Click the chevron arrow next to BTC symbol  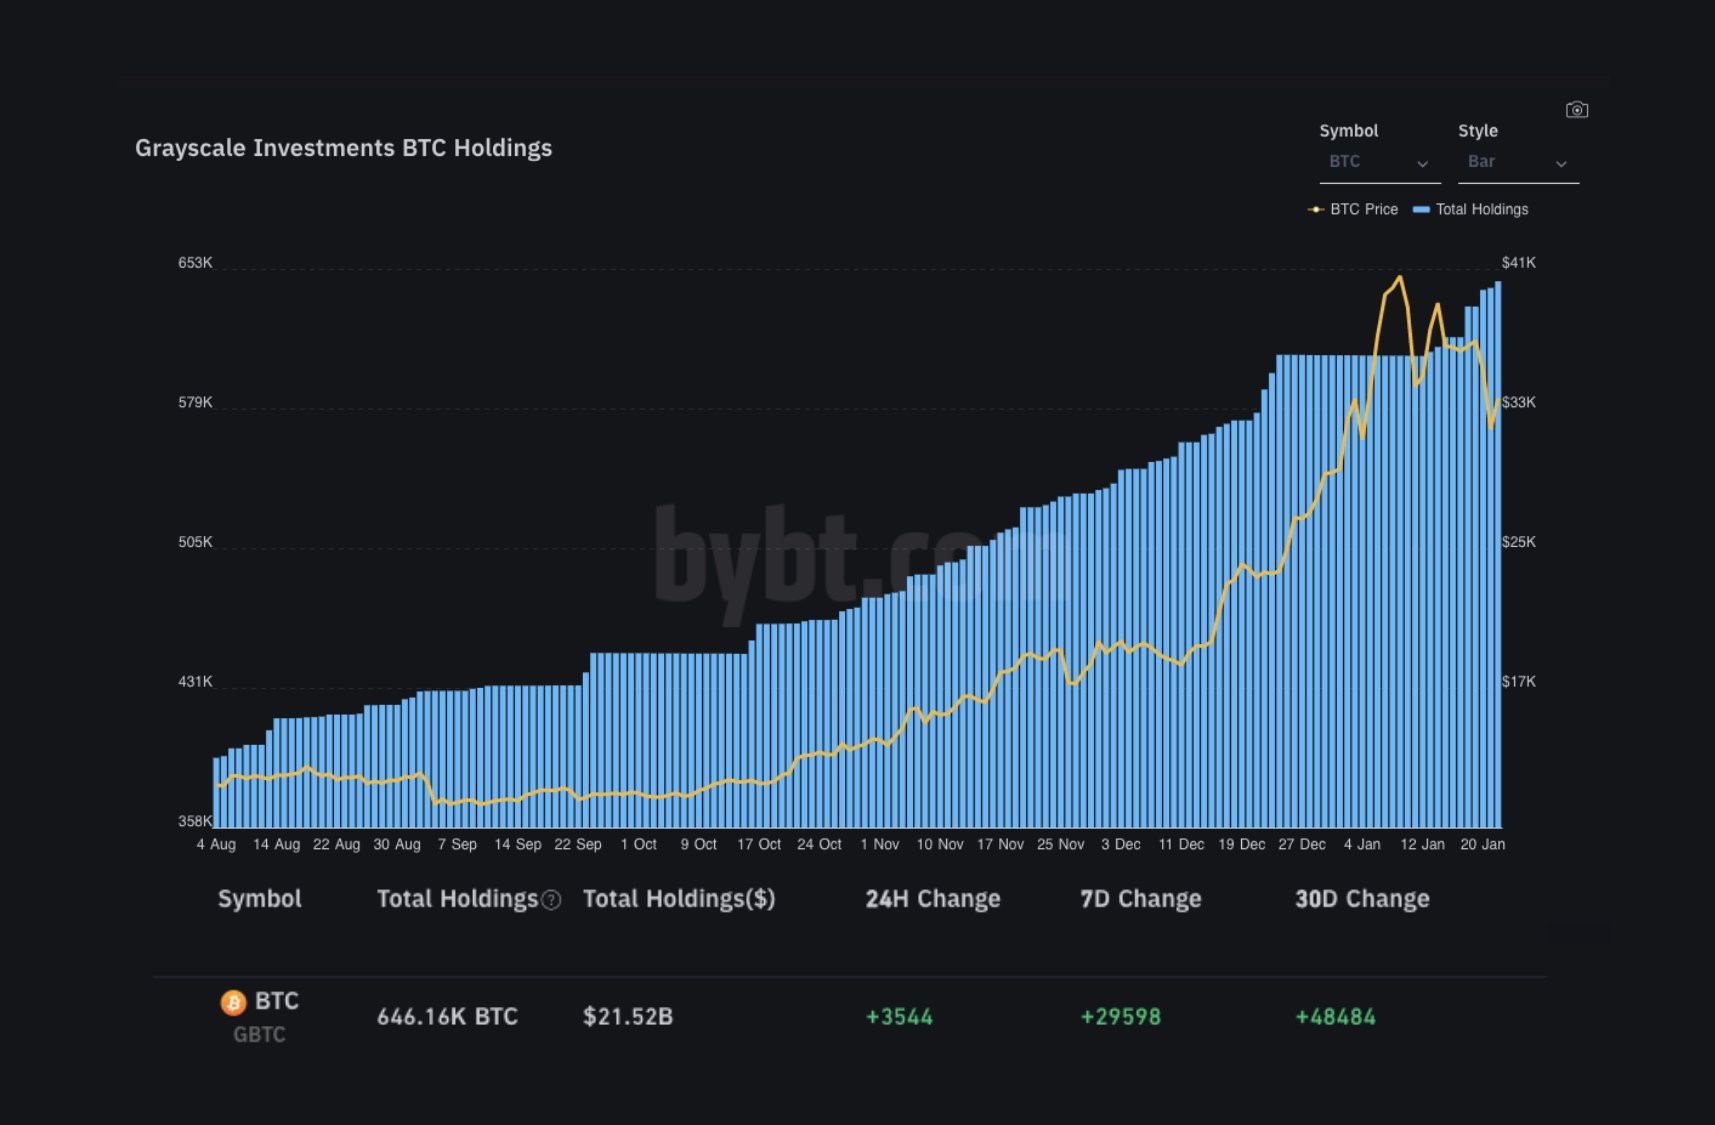pos(1424,162)
